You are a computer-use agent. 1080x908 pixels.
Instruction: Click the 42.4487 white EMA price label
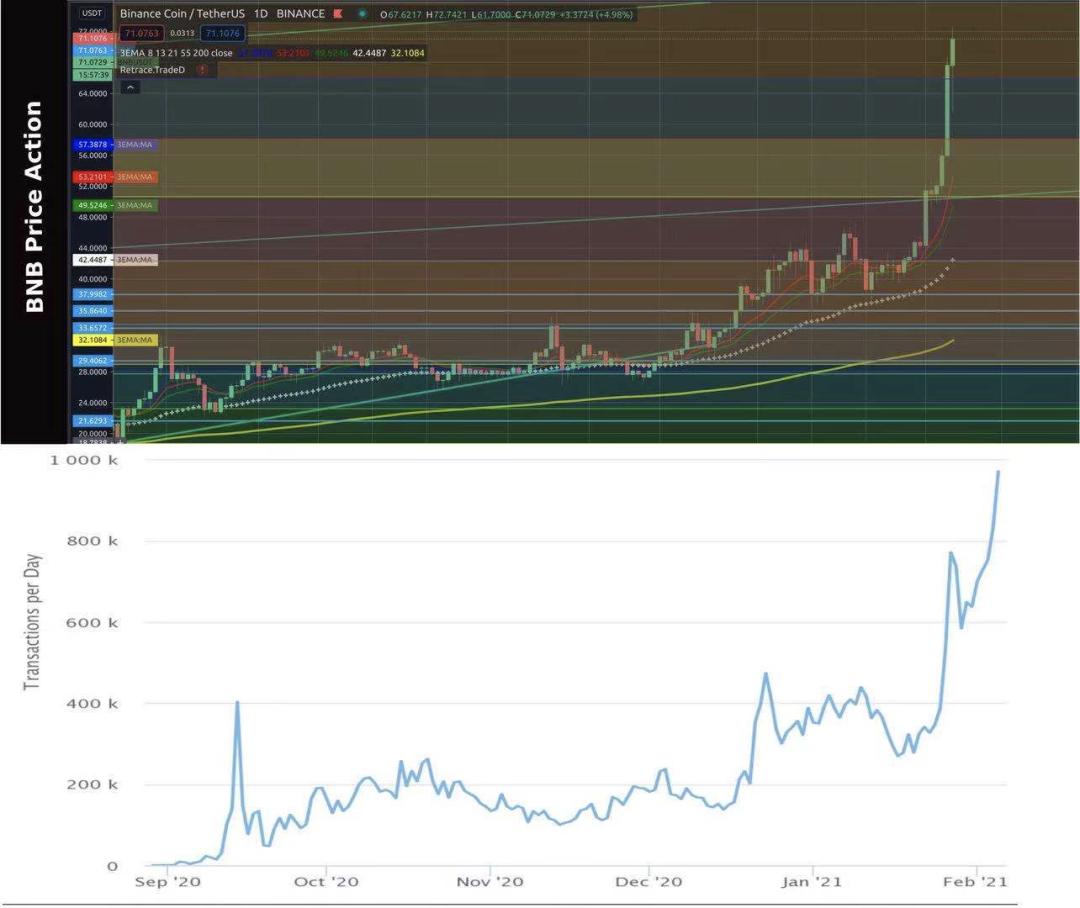(92, 260)
